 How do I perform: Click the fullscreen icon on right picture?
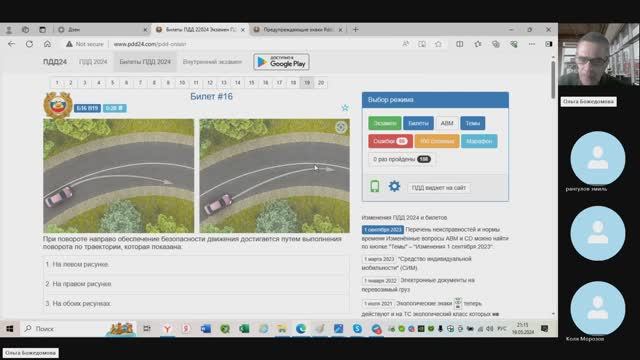point(340,127)
